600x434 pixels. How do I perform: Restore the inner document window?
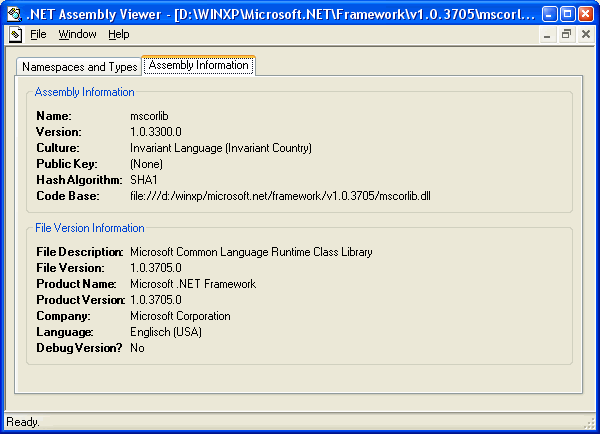[566, 34]
